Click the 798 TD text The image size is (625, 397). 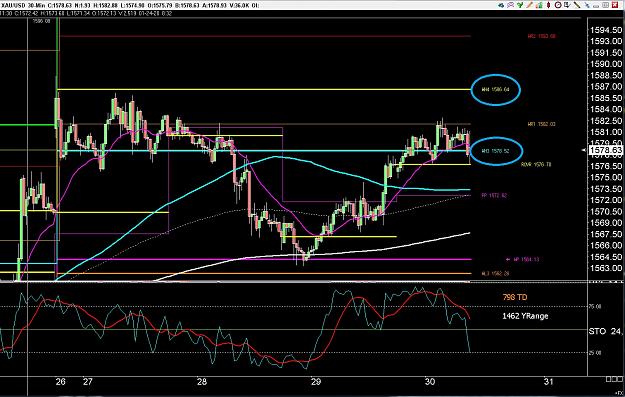pos(515,297)
